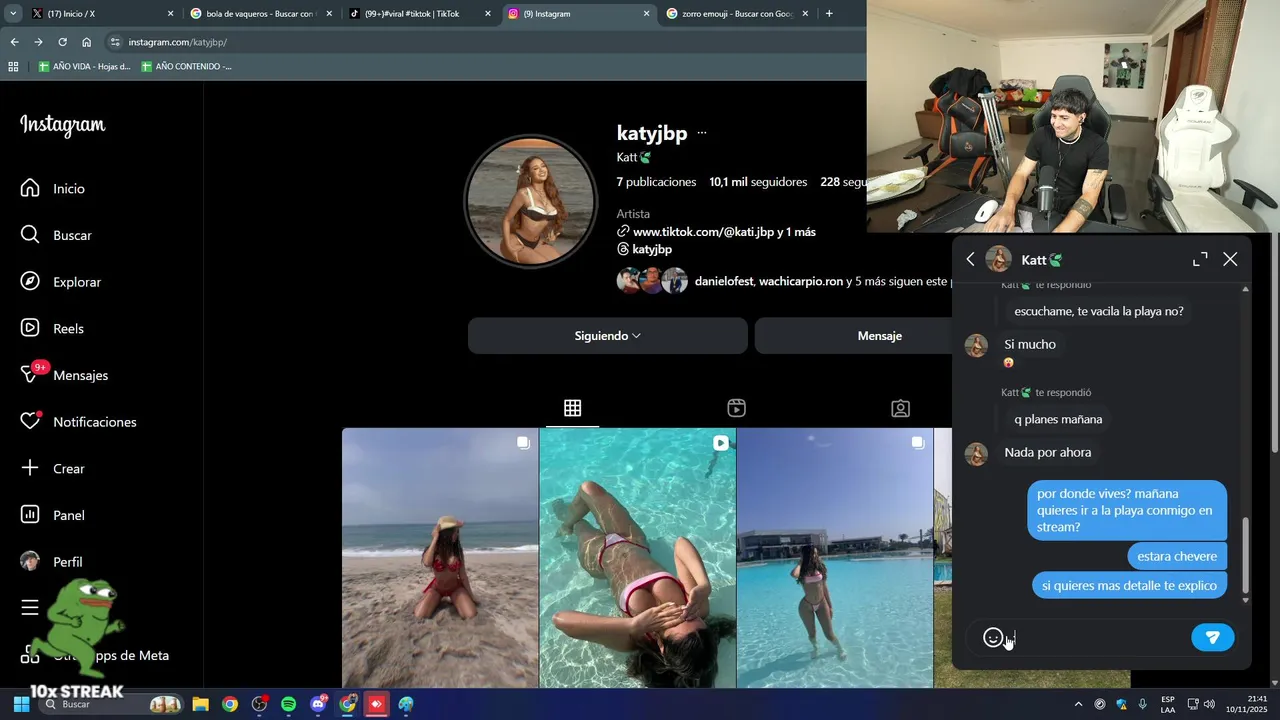Open Discord from taskbar
Viewport: 1280px width, 720px height.
(318, 704)
